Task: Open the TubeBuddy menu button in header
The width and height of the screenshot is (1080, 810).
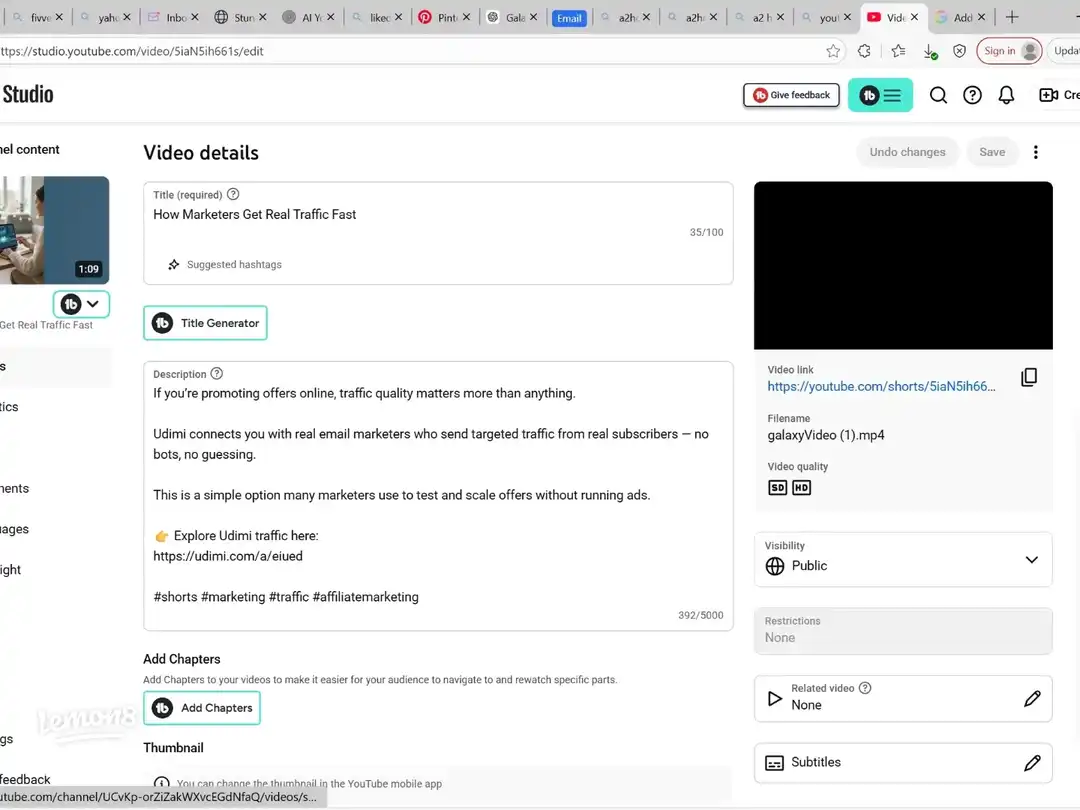Action: pos(880,95)
